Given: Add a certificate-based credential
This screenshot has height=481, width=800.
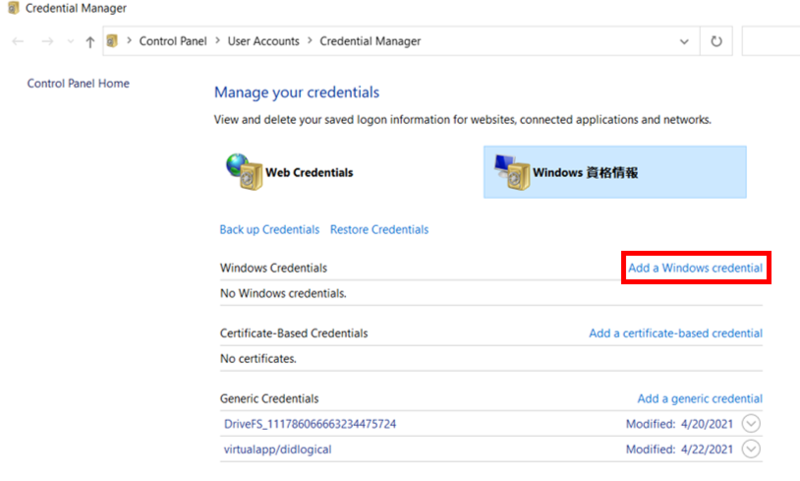Looking at the screenshot, I should [x=676, y=333].
